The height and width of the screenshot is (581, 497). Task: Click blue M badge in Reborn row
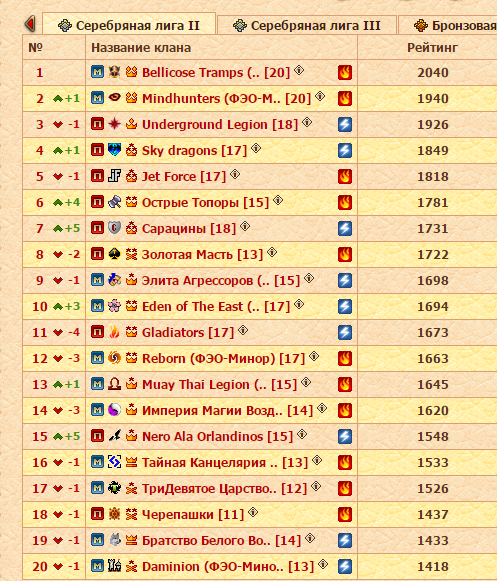pyautogui.click(x=97, y=358)
